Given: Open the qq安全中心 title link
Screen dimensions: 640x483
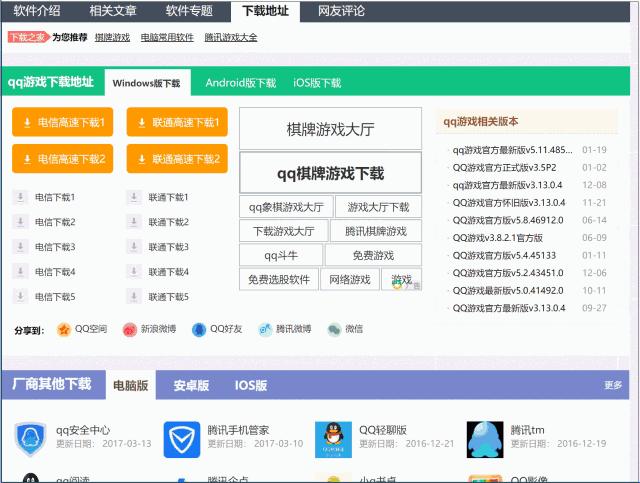Looking at the screenshot, I should tap(83, 430).
